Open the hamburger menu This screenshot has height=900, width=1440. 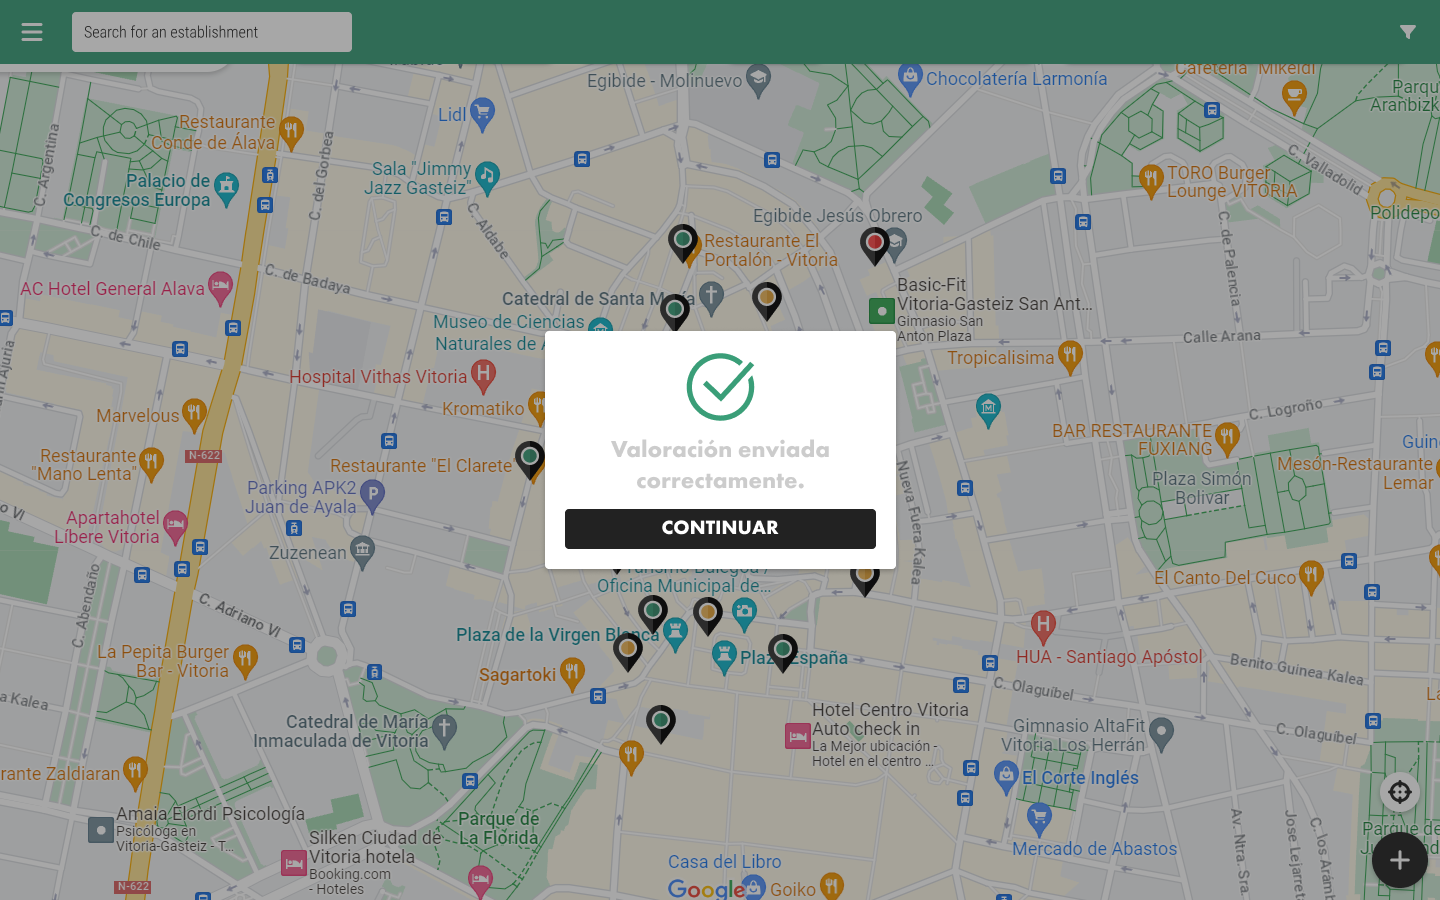tap(32, 32)
